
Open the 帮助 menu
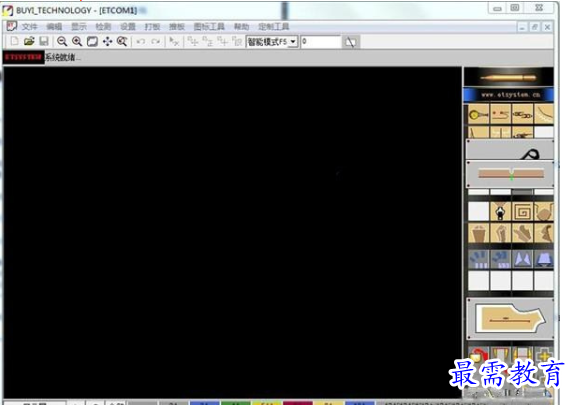click(241, 27)
